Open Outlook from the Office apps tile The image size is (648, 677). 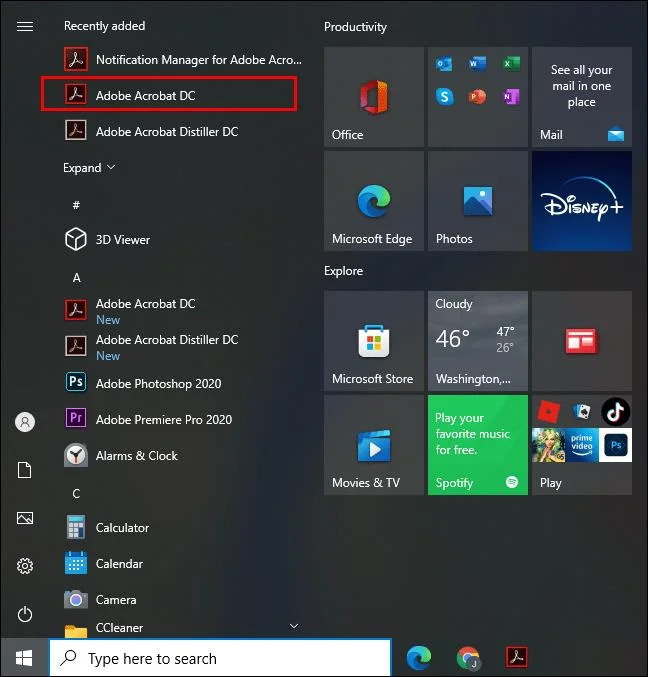[x=444, y=64]
